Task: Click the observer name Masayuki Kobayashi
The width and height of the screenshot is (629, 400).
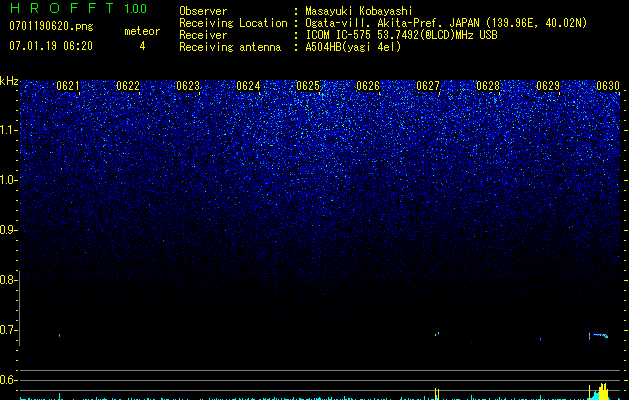Action: [x=359, y=11]
